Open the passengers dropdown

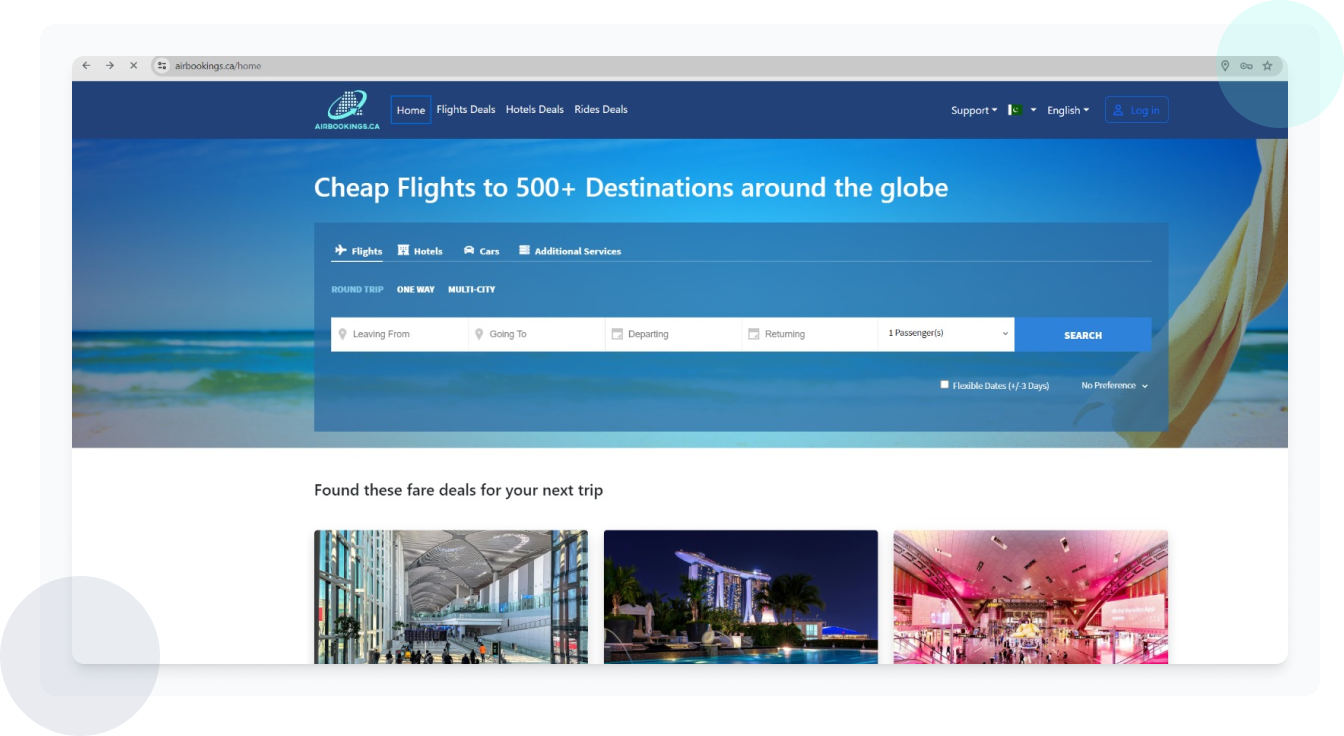(x=946, y=334)
